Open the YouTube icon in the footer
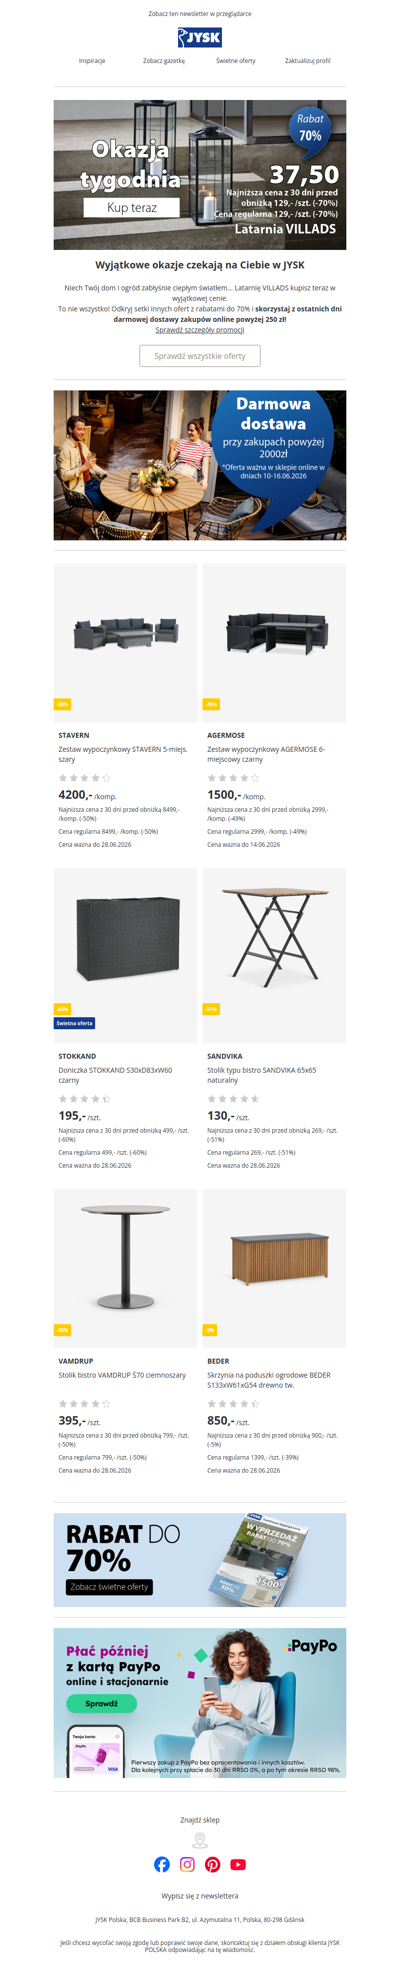Viewport: 400px width, 1972px height. point(238,1864)
